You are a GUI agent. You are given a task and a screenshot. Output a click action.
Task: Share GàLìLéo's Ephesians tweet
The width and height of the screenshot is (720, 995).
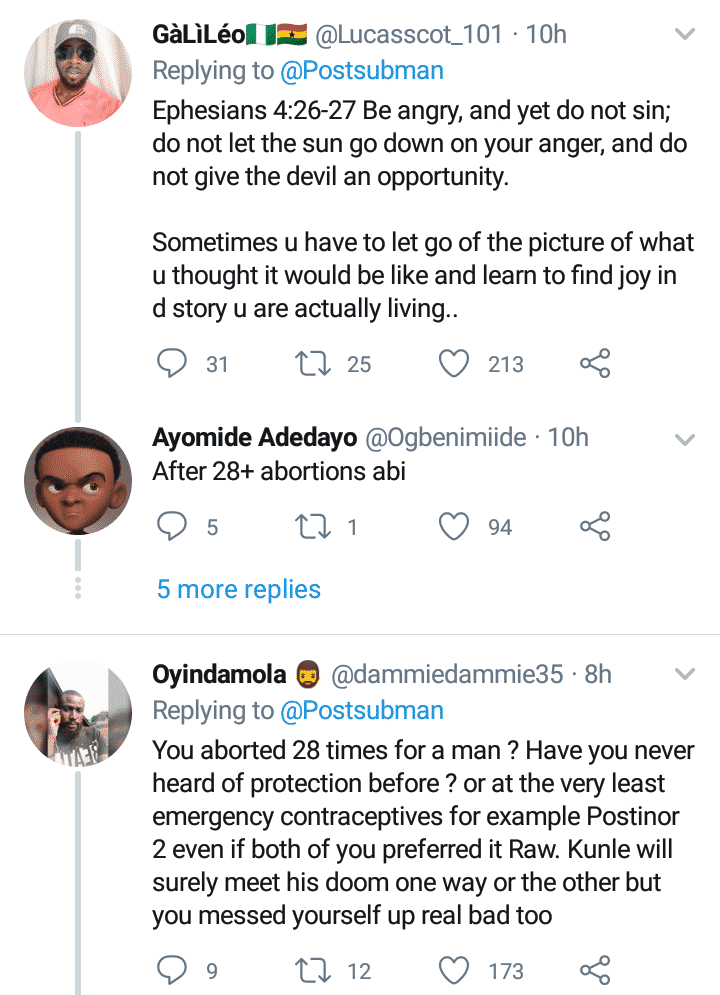tap(595, 364)
